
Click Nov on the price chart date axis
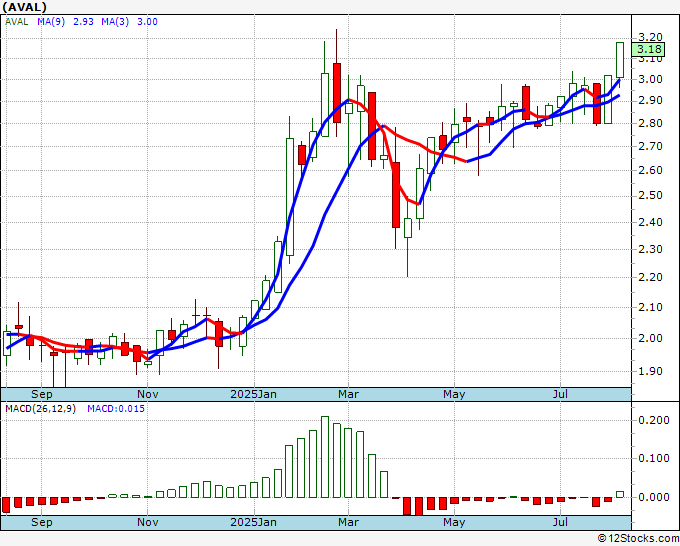pos(147,394)
